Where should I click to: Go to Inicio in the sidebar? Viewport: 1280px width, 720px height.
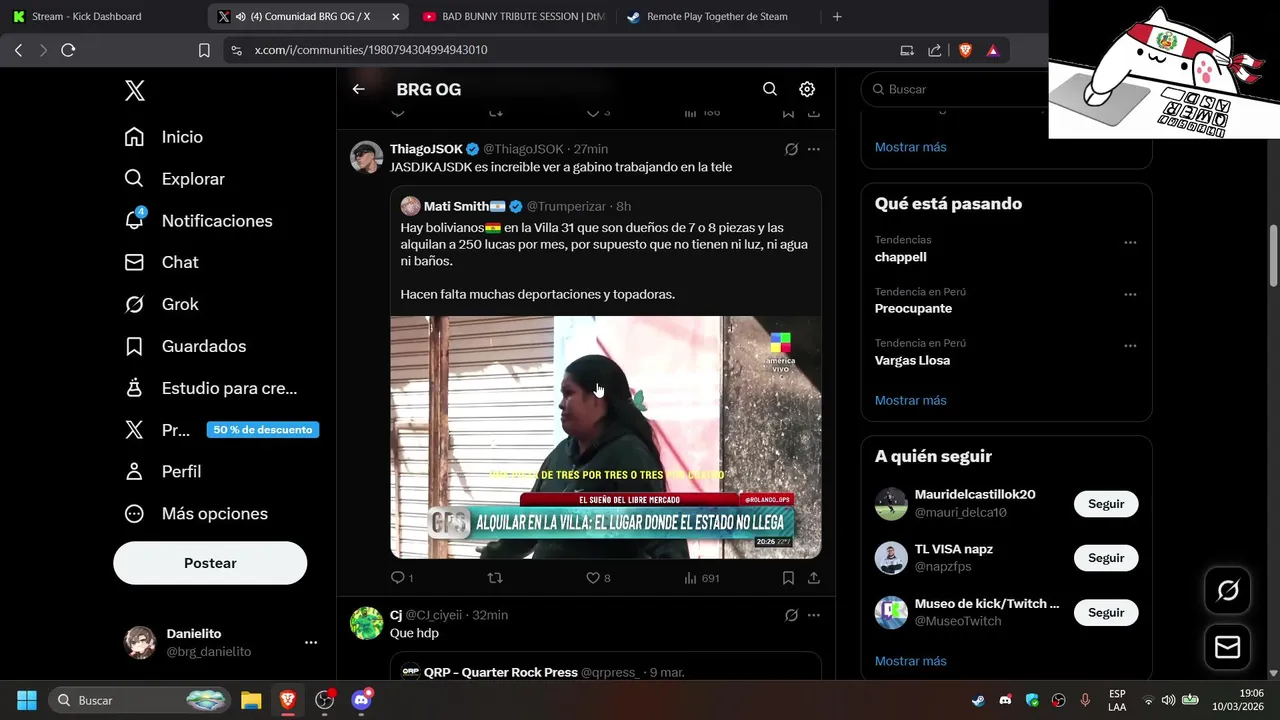pyautogui.click(x=164, y=137)
